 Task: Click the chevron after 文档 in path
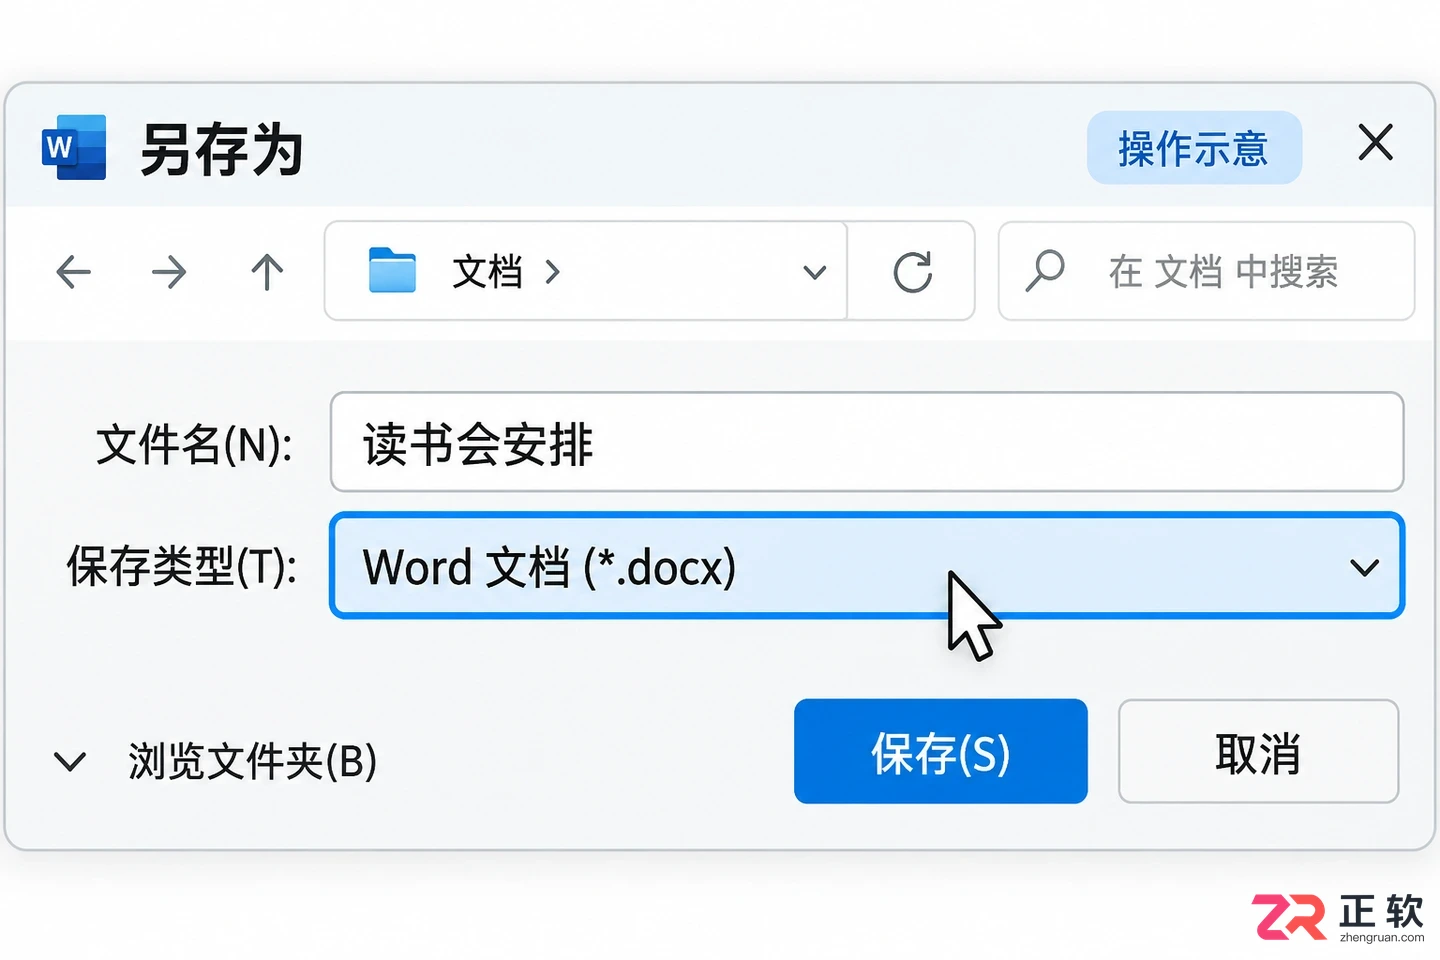(x=552, y=272)
